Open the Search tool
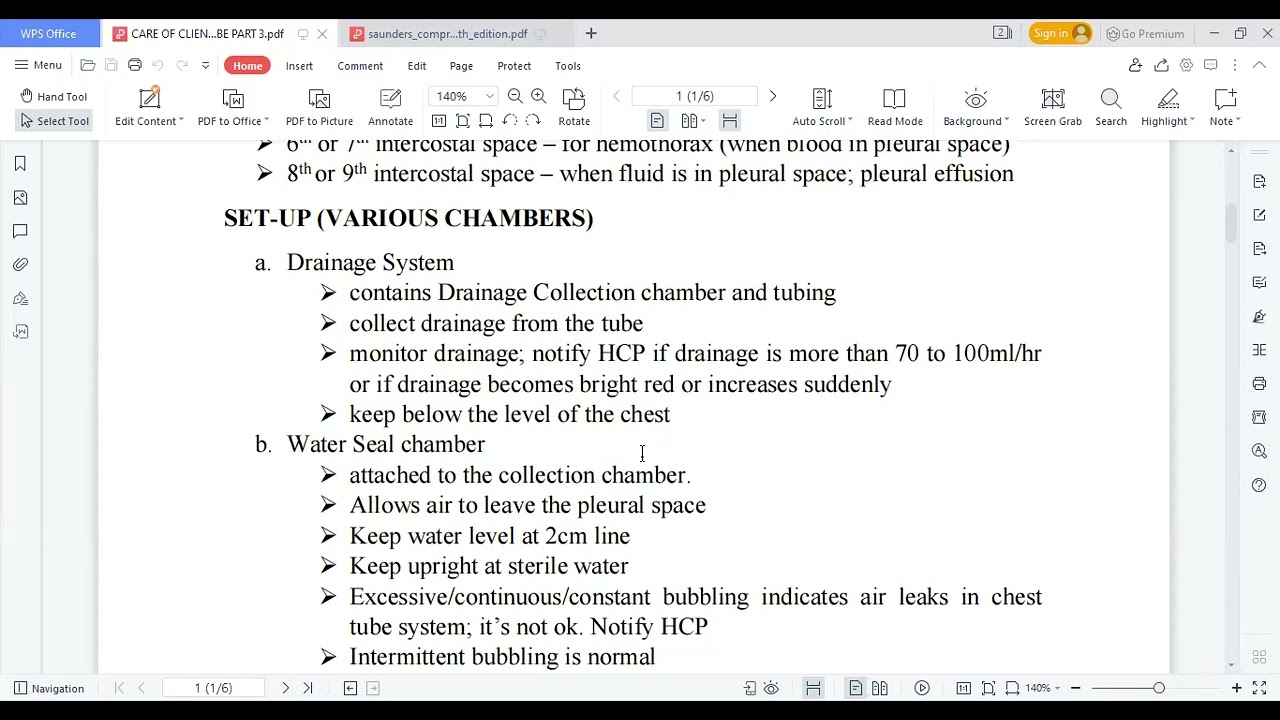 (1111, 107)
